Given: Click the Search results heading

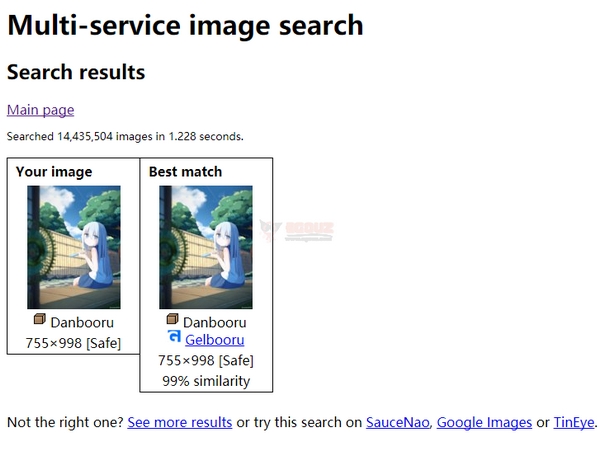Looking at the screenshot, I should pos(76,73).
